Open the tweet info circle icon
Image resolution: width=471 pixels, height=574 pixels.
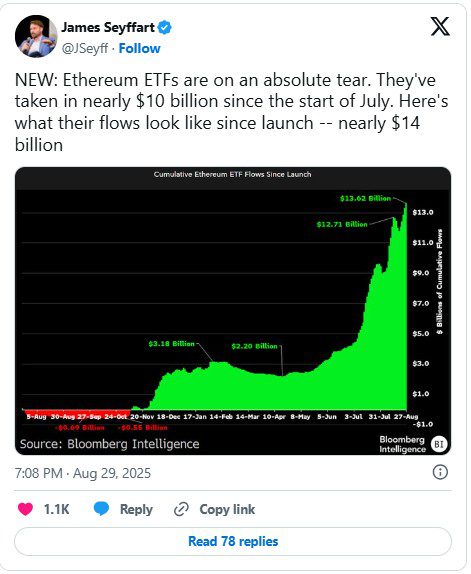click(x=440, y=472)
